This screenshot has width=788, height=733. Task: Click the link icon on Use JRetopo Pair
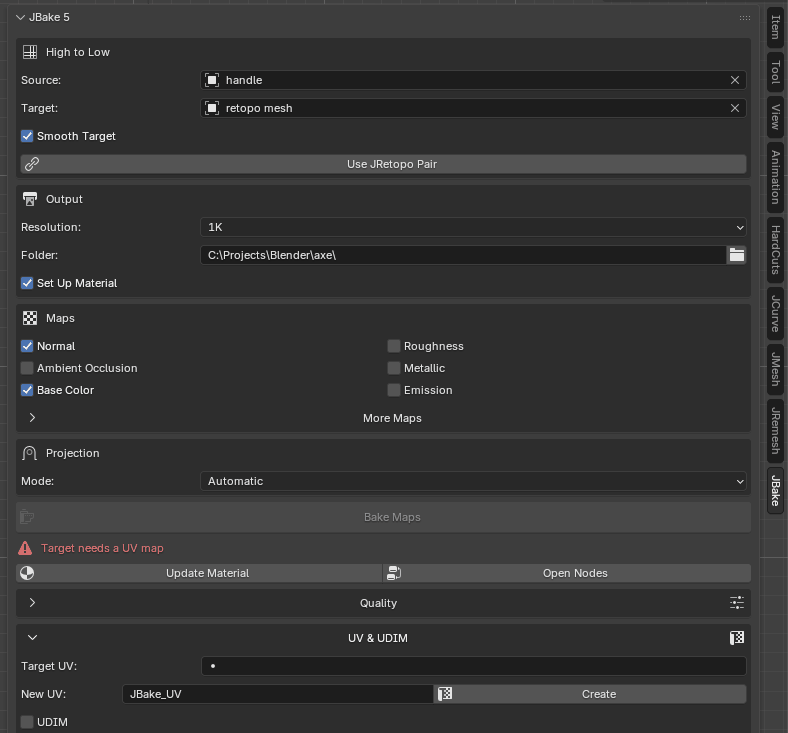32,164
